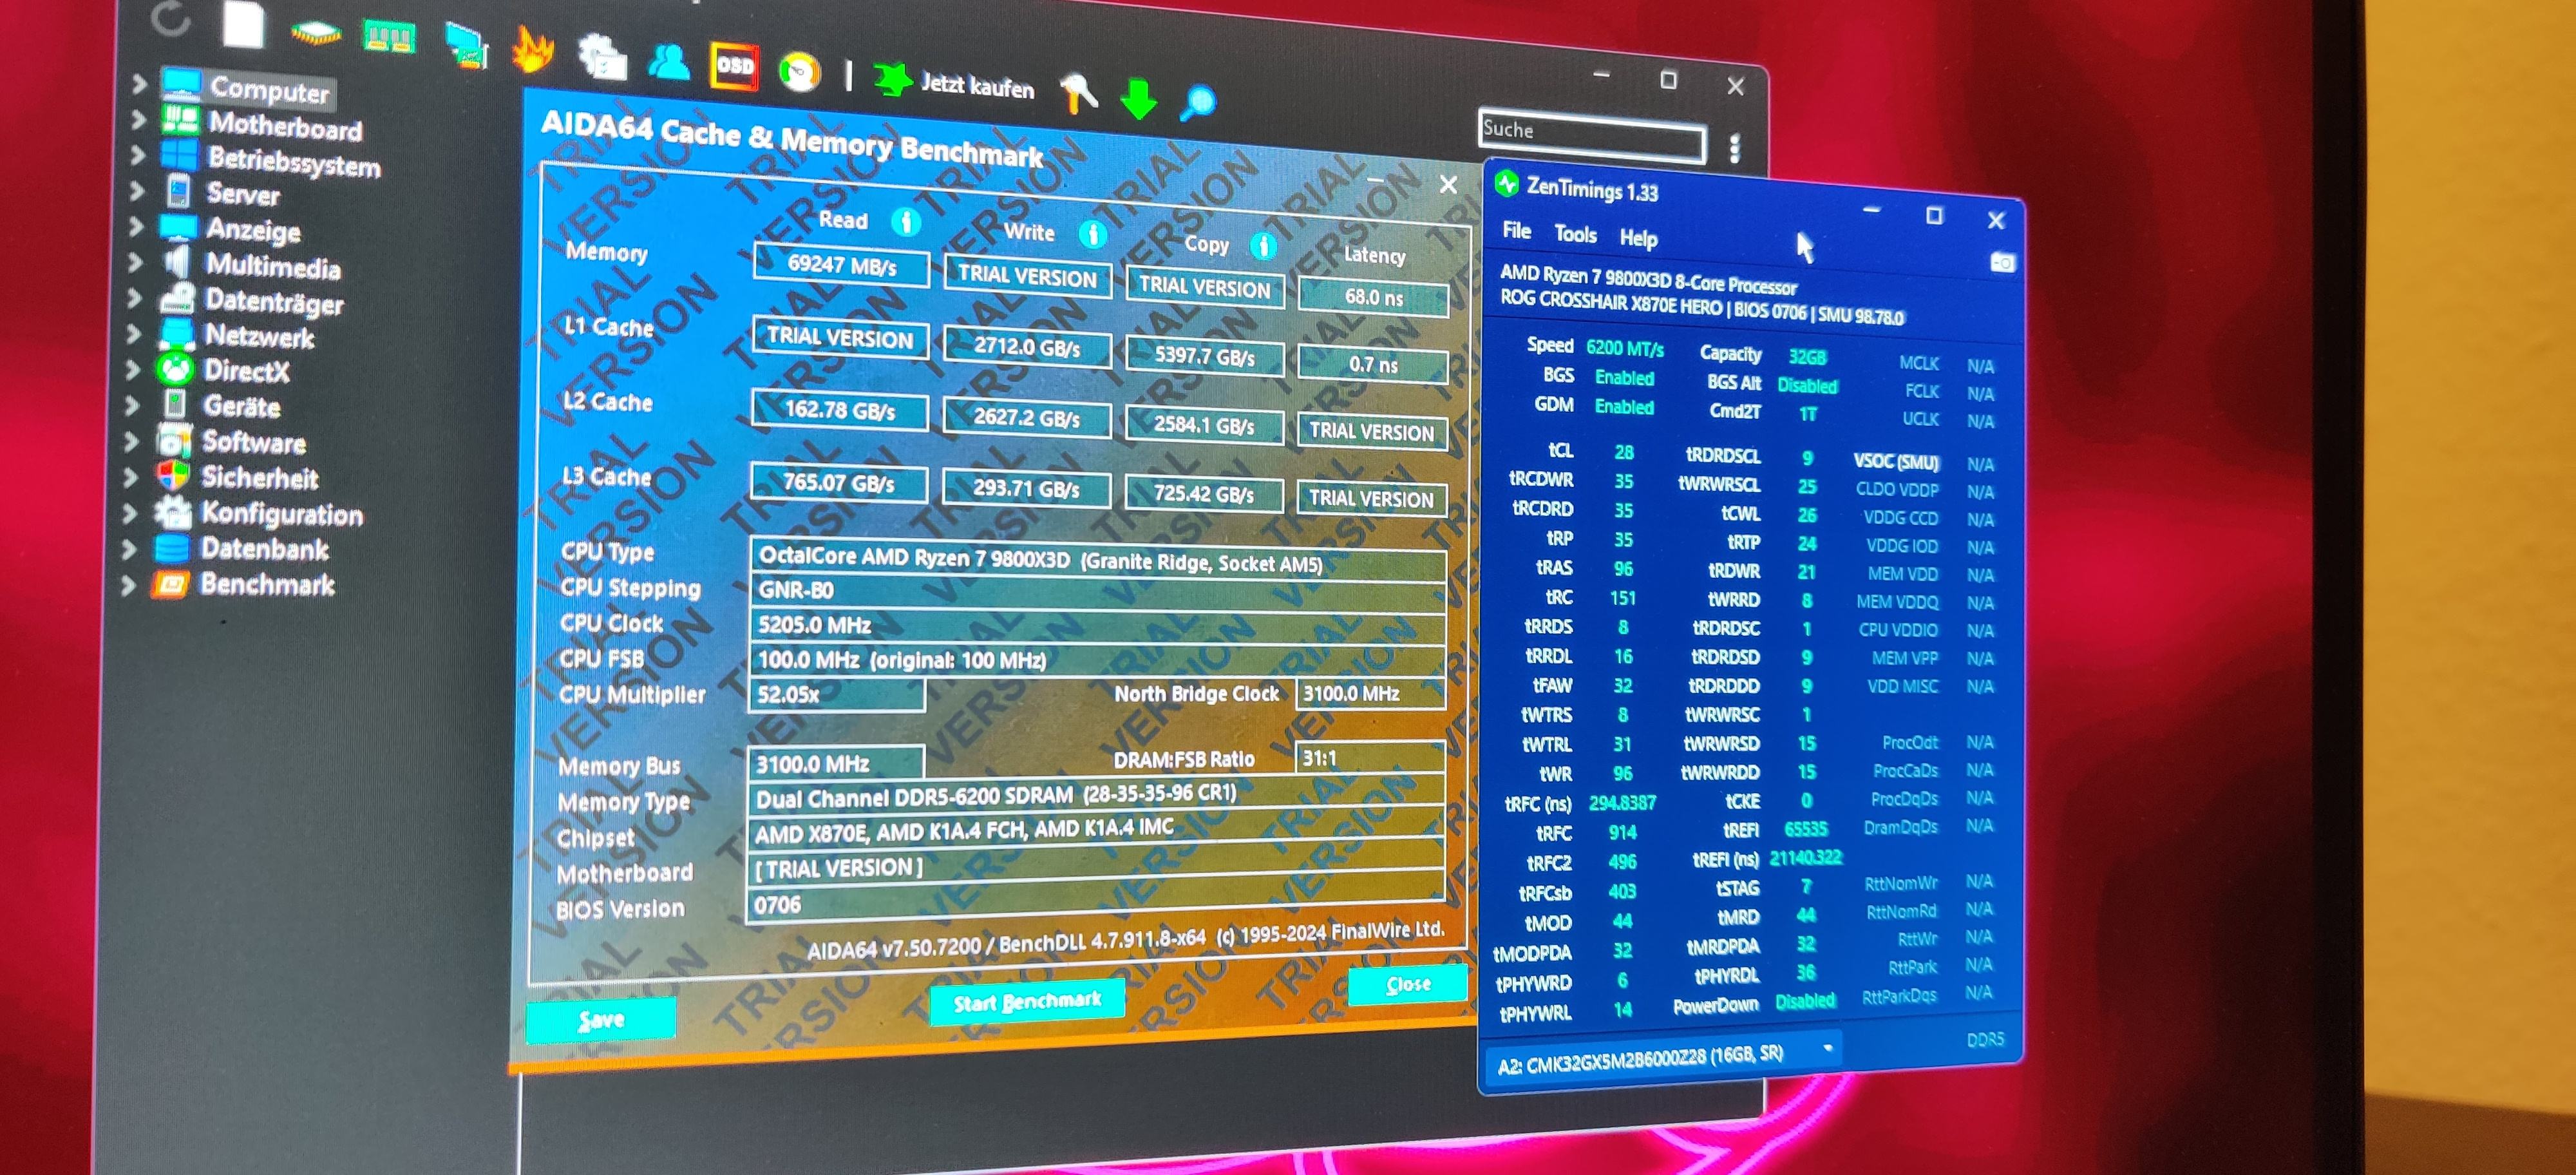Image resolution: width=2576 pixels, height=1175 pixels.
Task: Click the Save button
Action: point(601,1019)
